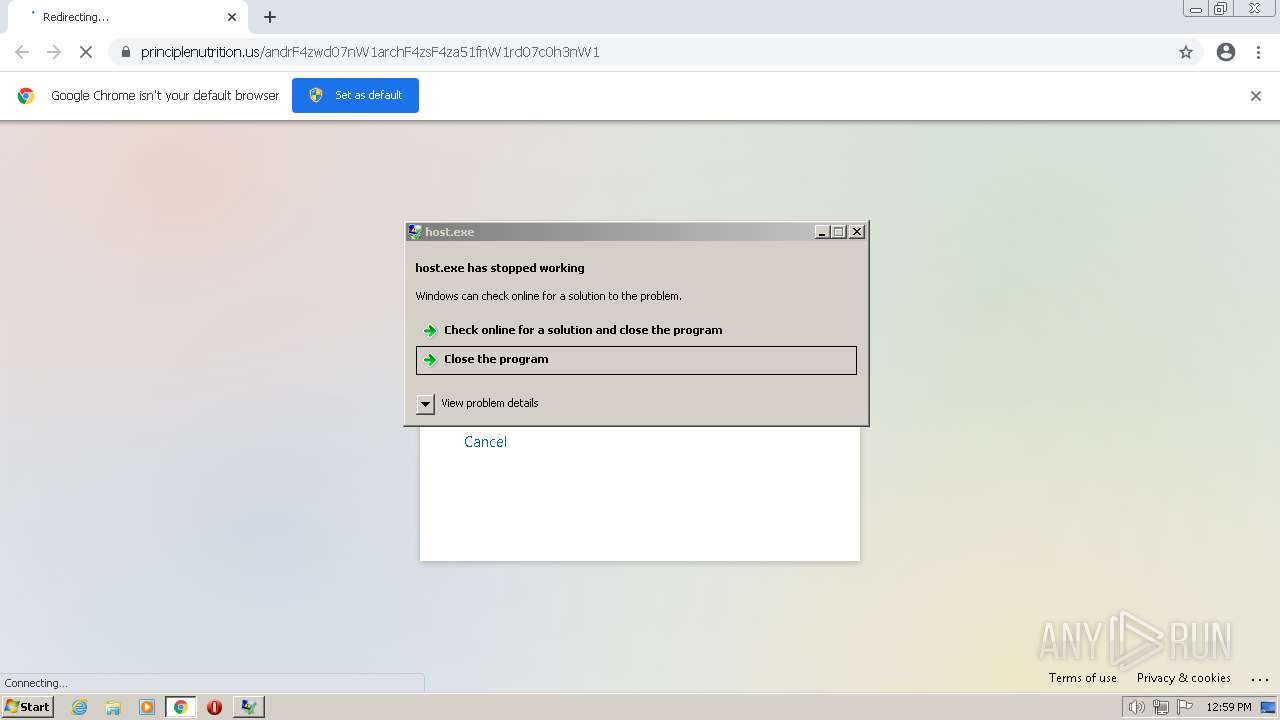Click the Chrome logo in infobar
The height and width of the screenshot is (720, 1280).
[26, 96]
